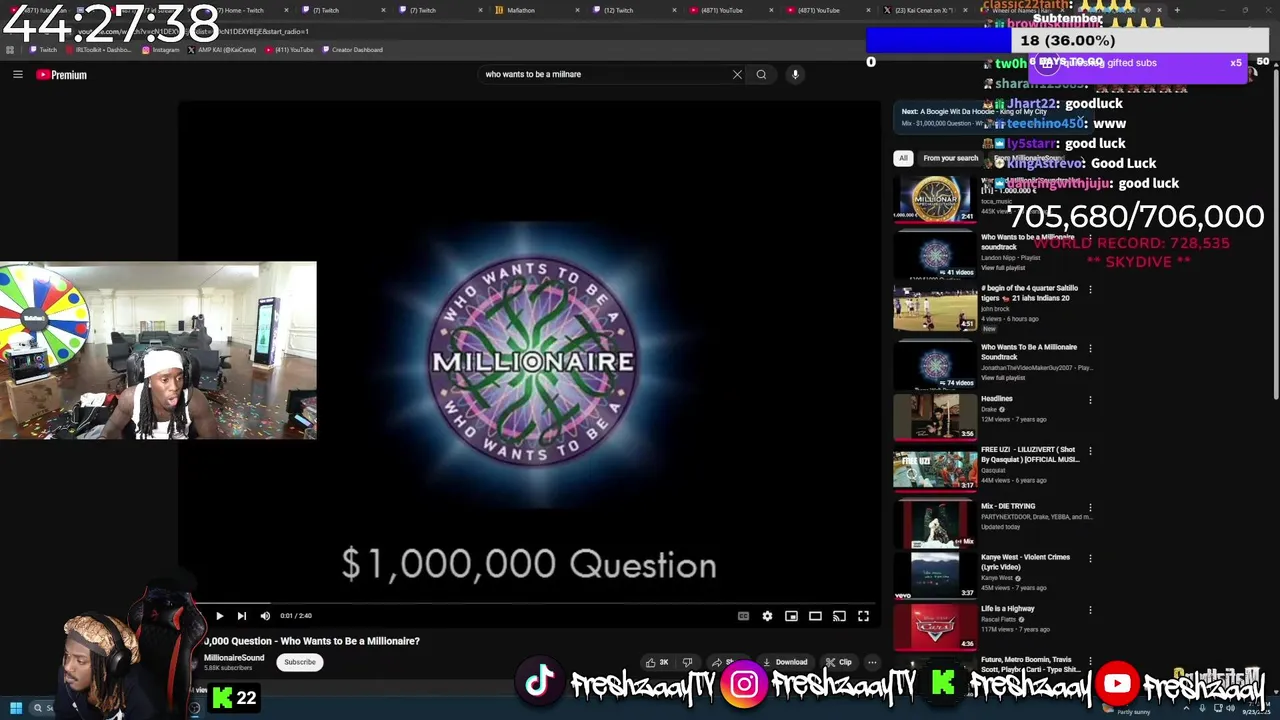Open the Millionar 2:41 video thumbnail
The width and height of the screenshot is (1280, 720).
tap(935, 198)
